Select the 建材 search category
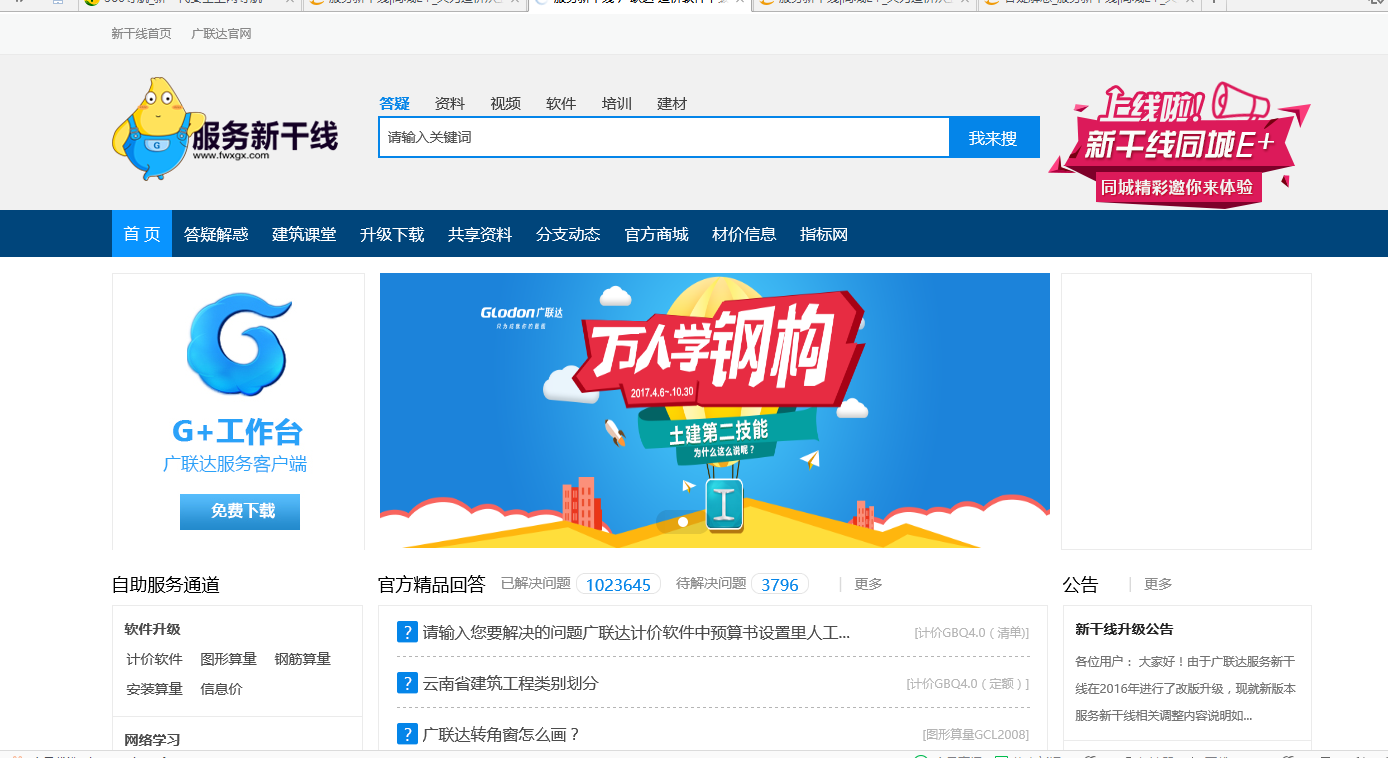The height and width of the screenshot is (758, 1388). point(672,103)
